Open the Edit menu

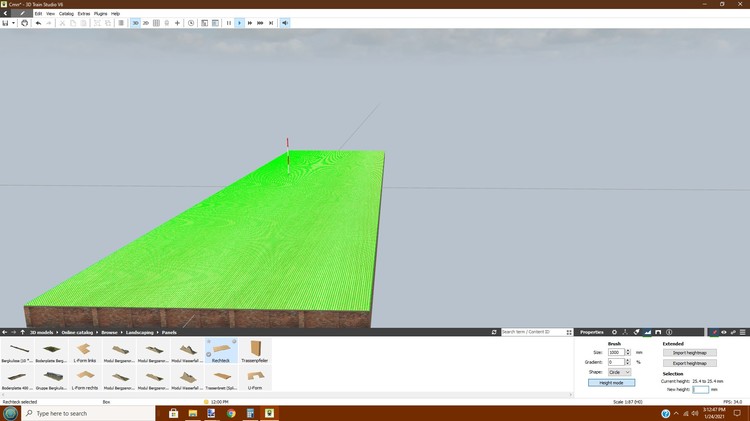[38, 13]
